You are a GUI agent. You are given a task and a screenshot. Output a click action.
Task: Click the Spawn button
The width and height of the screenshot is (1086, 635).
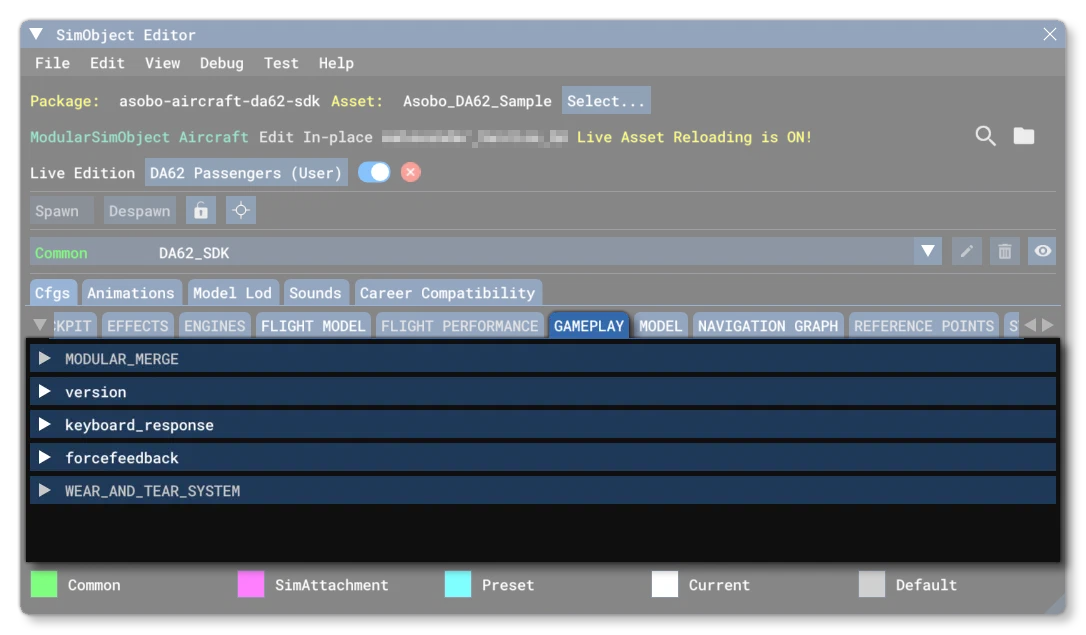pyautogui.click(x=61, y=211)
